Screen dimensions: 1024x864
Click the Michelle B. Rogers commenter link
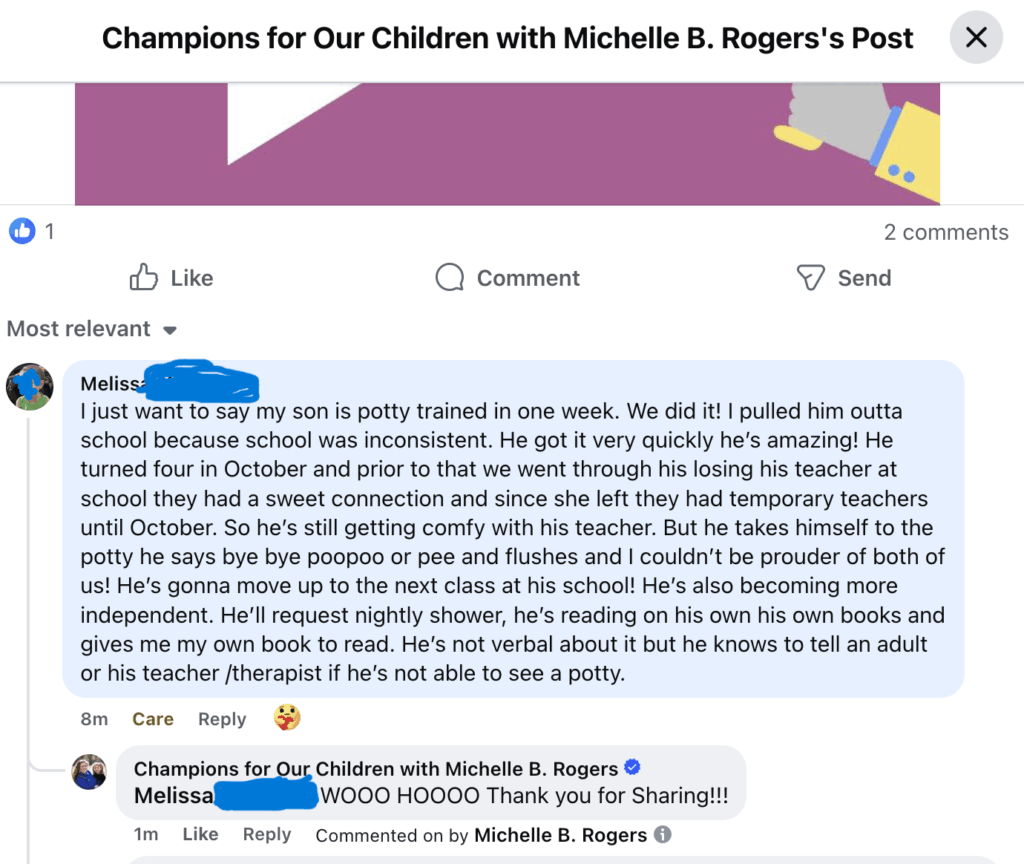point(560,834)
